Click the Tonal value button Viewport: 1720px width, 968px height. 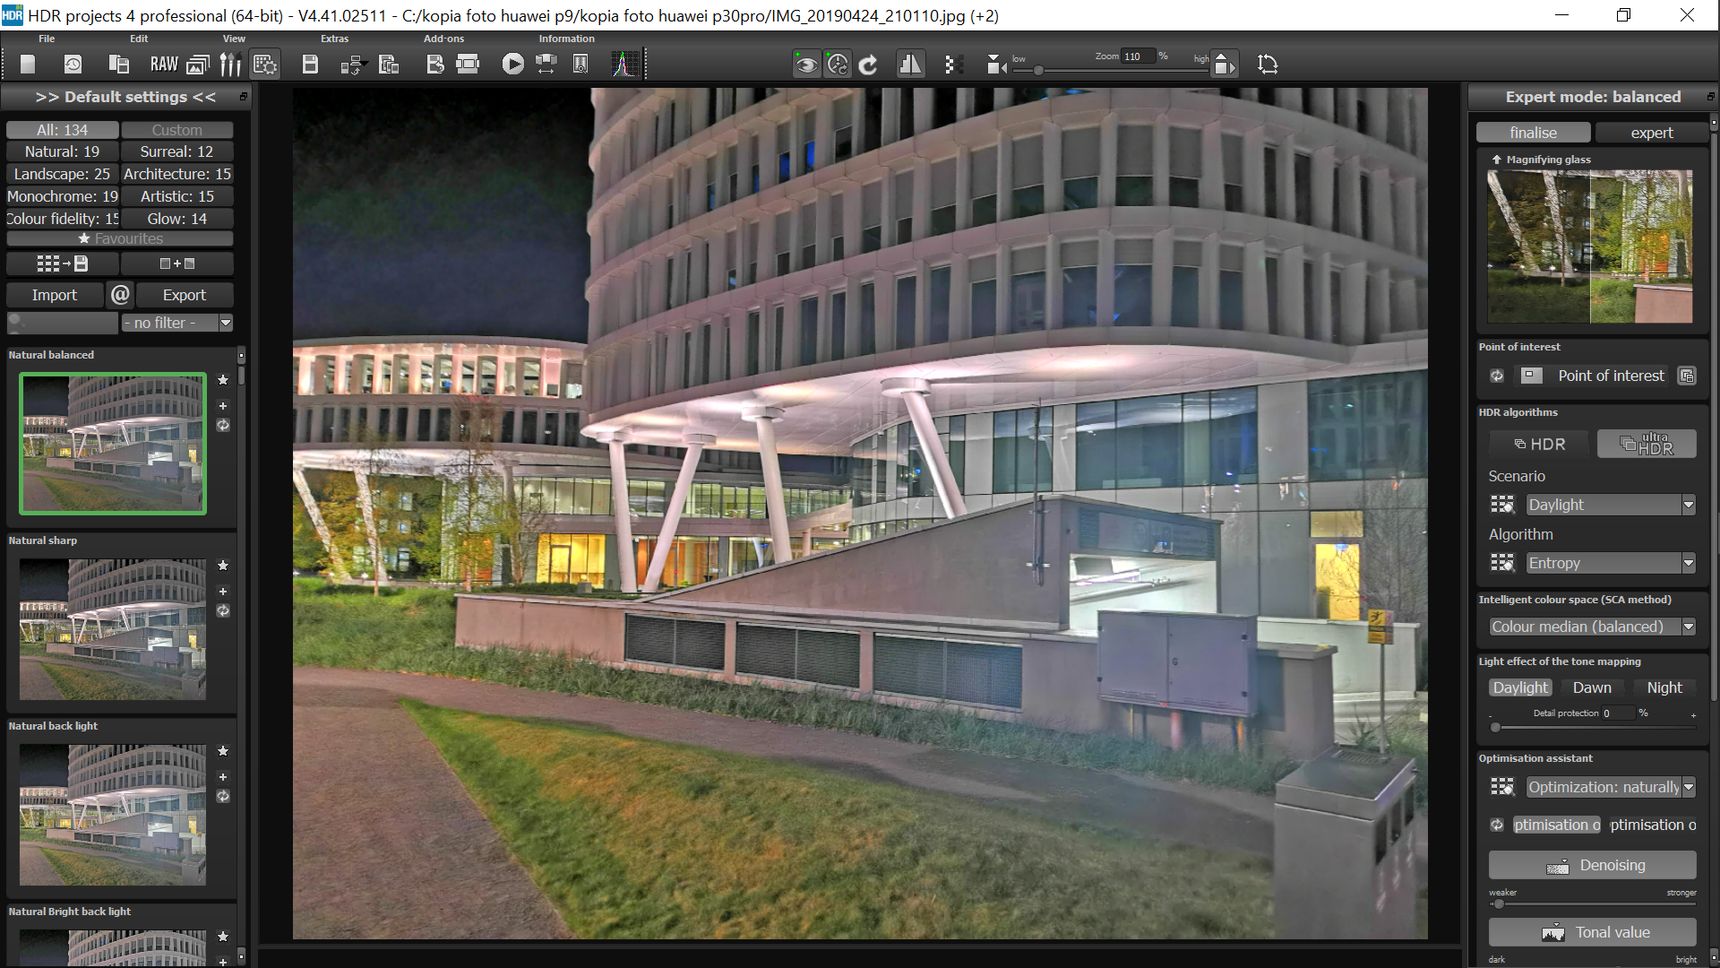pos(1592,932)
